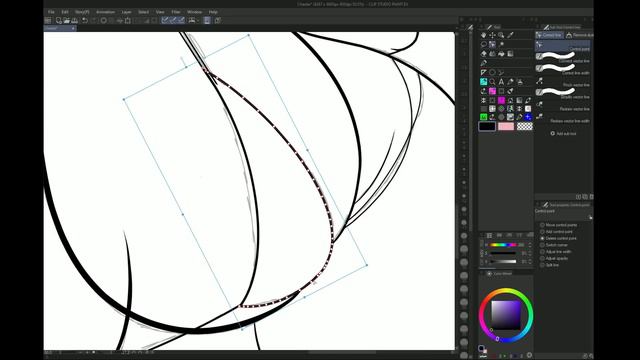Open the Filter menu
The height and width of the screenshot is (360, 640).
tap(176, 12)
